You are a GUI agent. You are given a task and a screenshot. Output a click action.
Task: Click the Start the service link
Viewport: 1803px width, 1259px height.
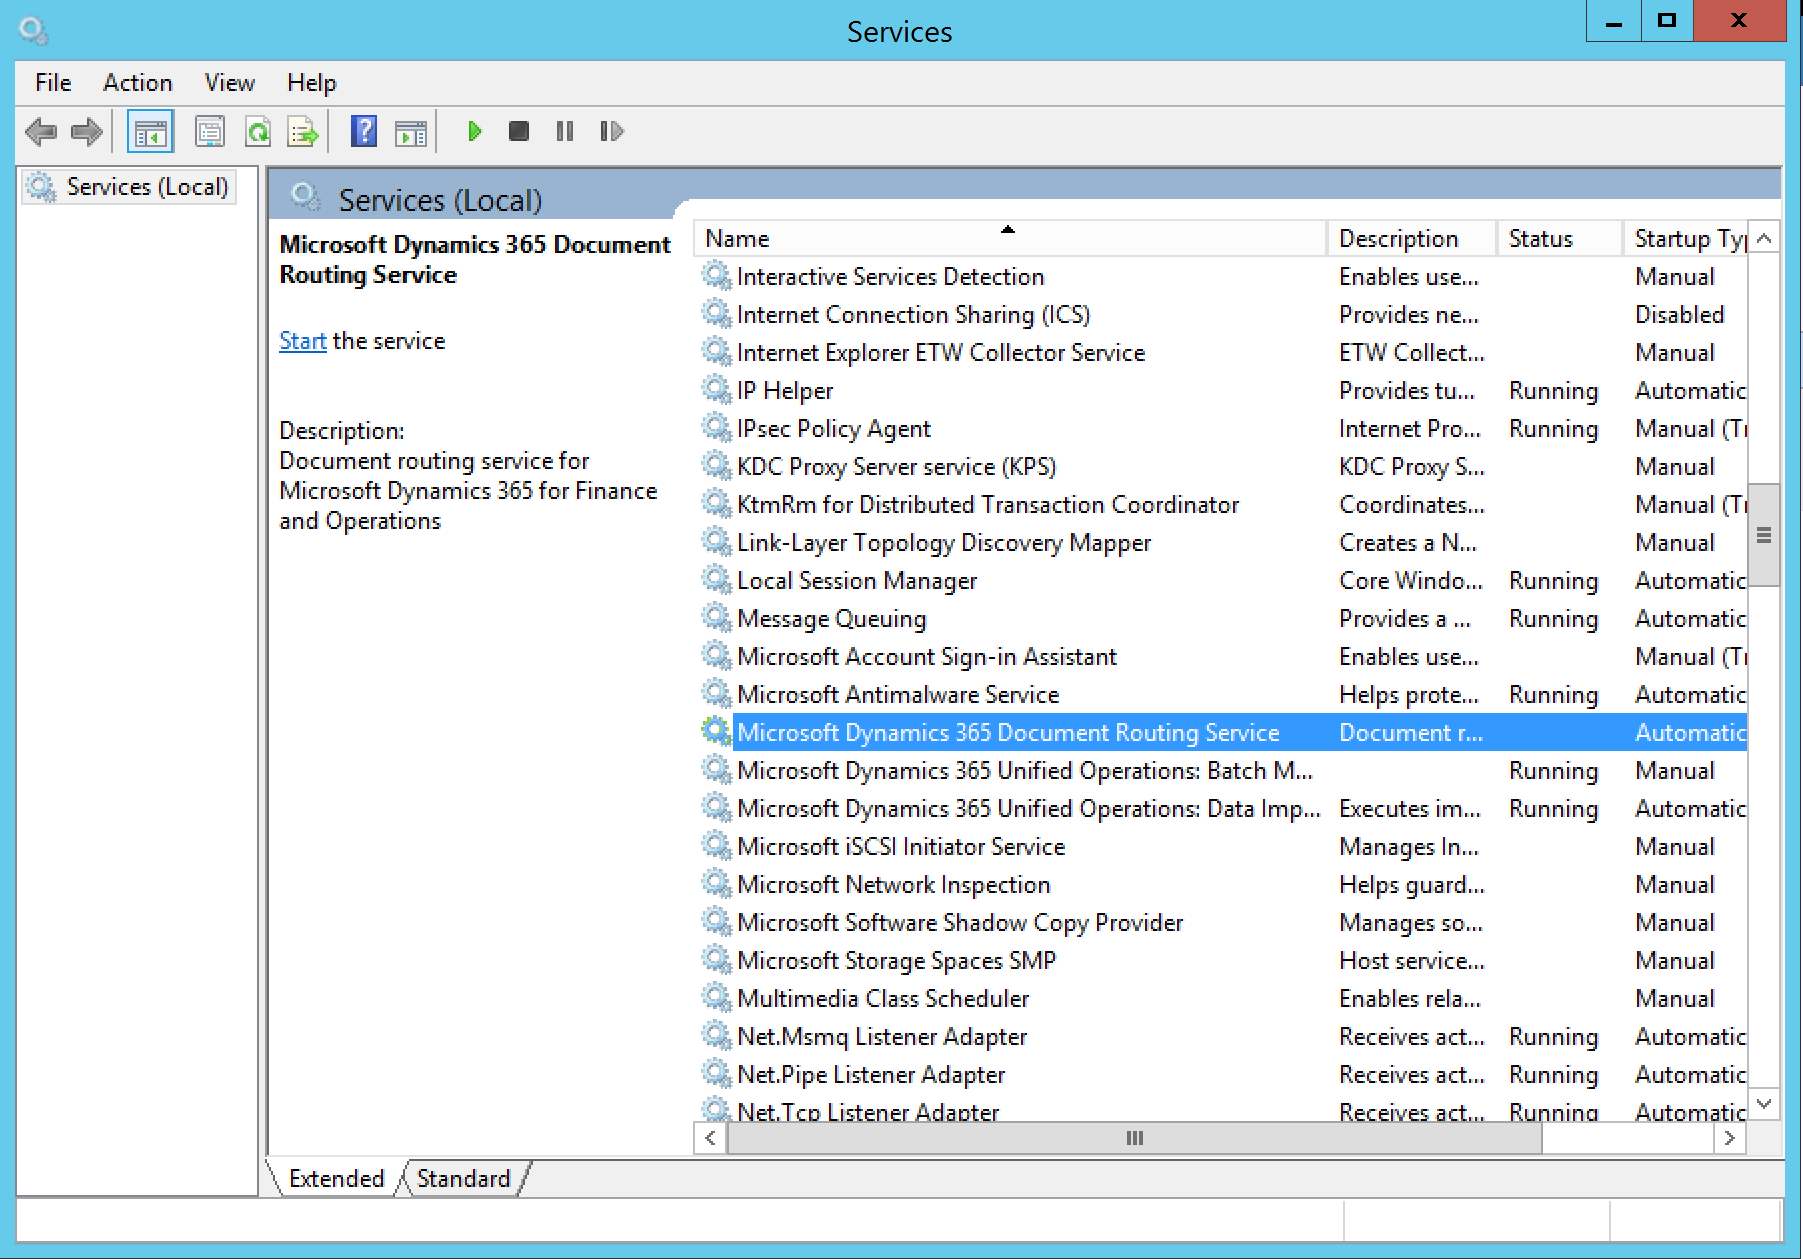[x=302, y=340]
